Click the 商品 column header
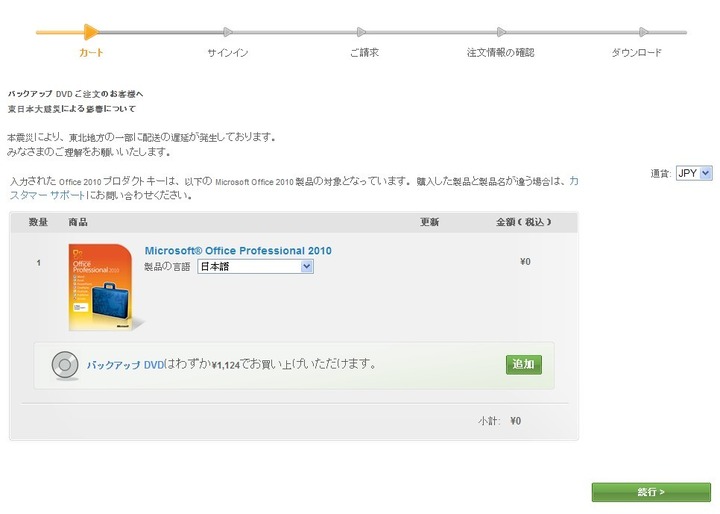This screenshot has height=514, width=720. pyautogui.click(x=78, y=222)
